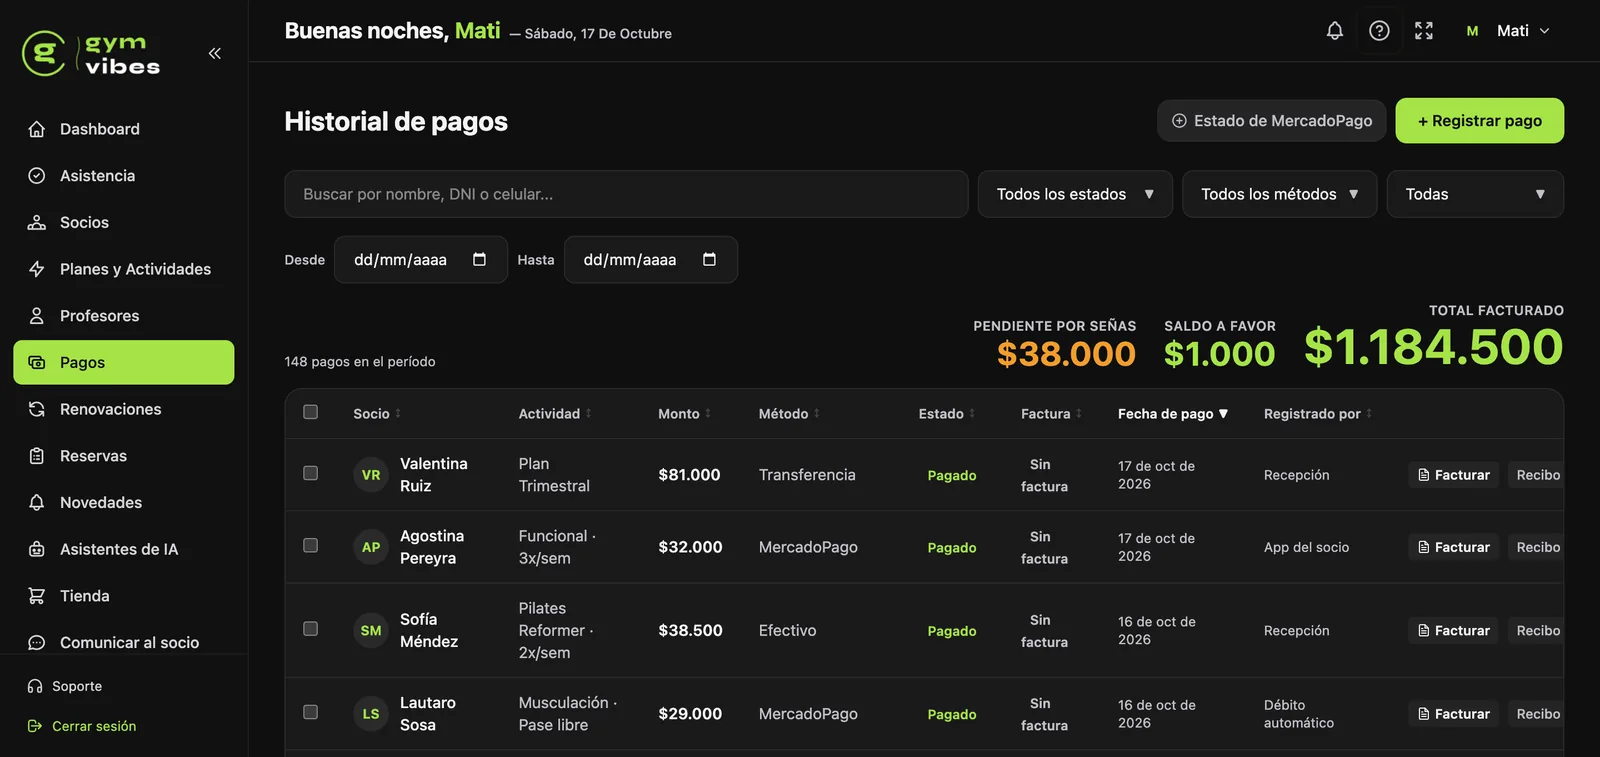Focus the search by nombre, DNI o celular field
Viewport: 1600px width, 757px height.
click(626, 194)
